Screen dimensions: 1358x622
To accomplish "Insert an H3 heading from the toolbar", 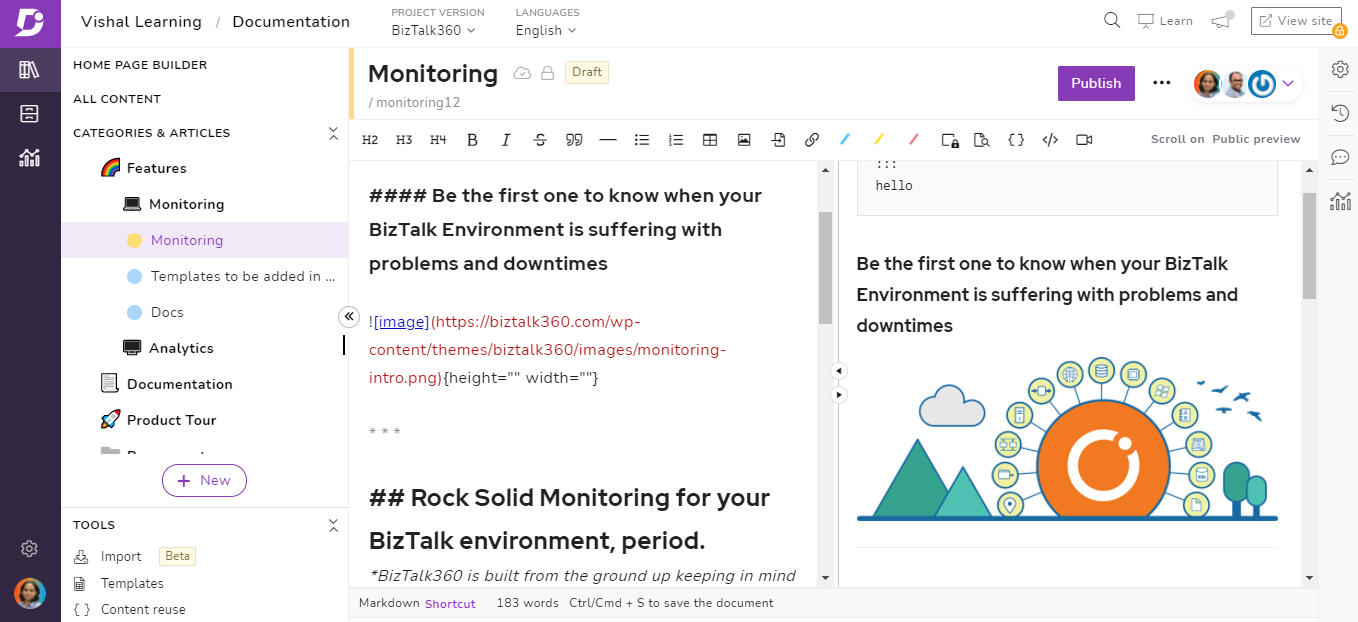I will tap(404, 140).
